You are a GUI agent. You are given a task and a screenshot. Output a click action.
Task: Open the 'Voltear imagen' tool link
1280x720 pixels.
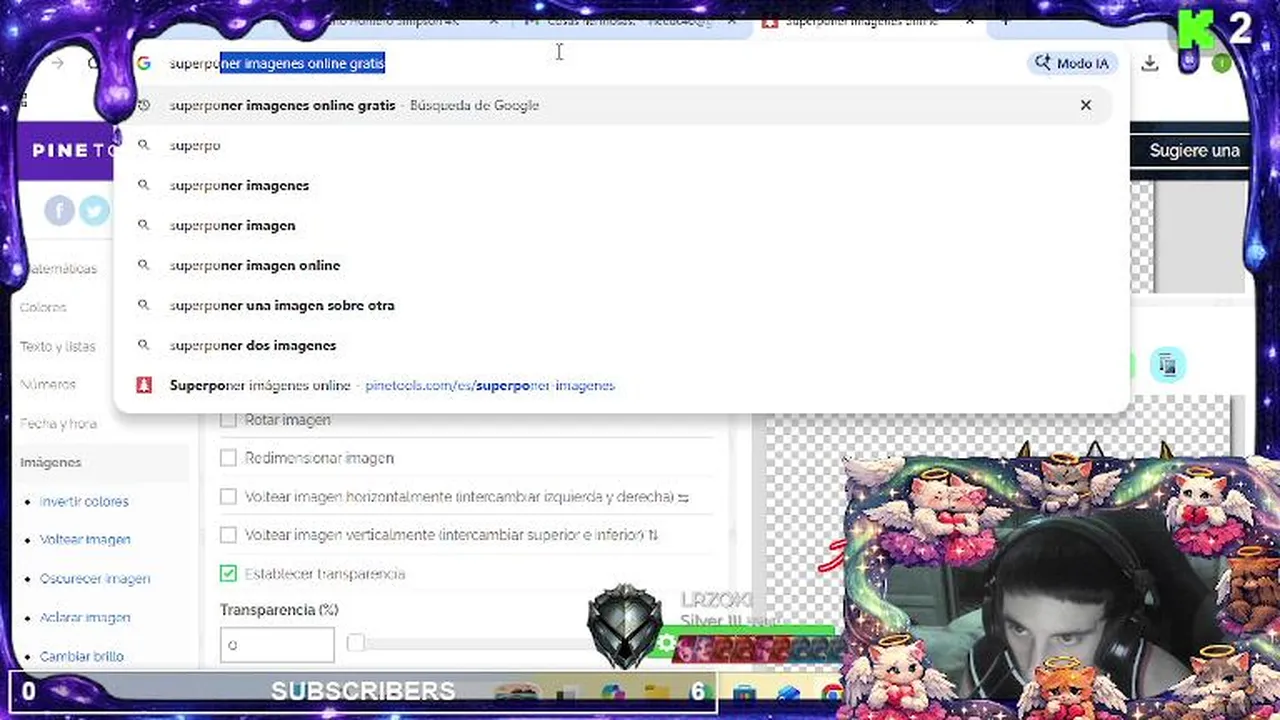tap(85, 539)
